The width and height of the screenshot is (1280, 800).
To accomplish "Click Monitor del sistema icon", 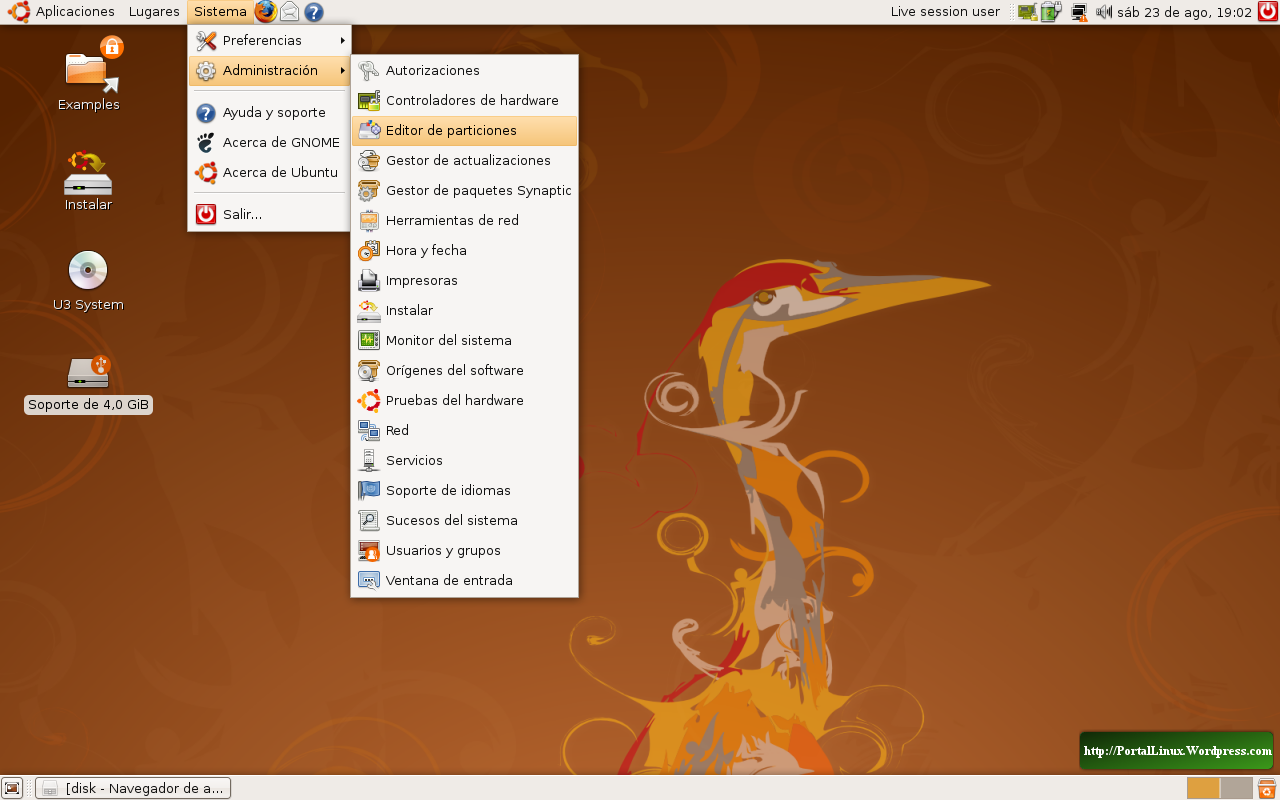I will pos(369,341).
